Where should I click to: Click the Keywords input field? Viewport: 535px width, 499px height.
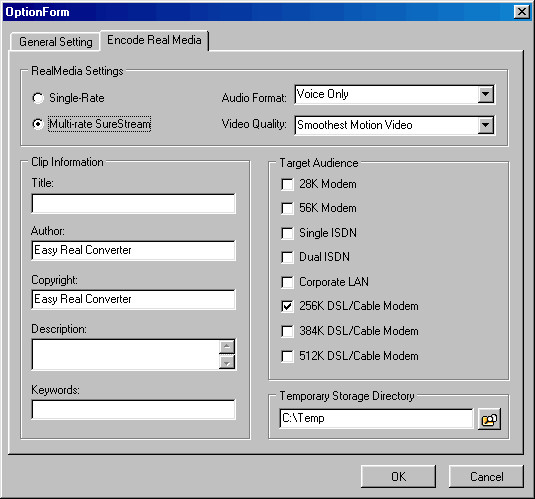[133, 410]
